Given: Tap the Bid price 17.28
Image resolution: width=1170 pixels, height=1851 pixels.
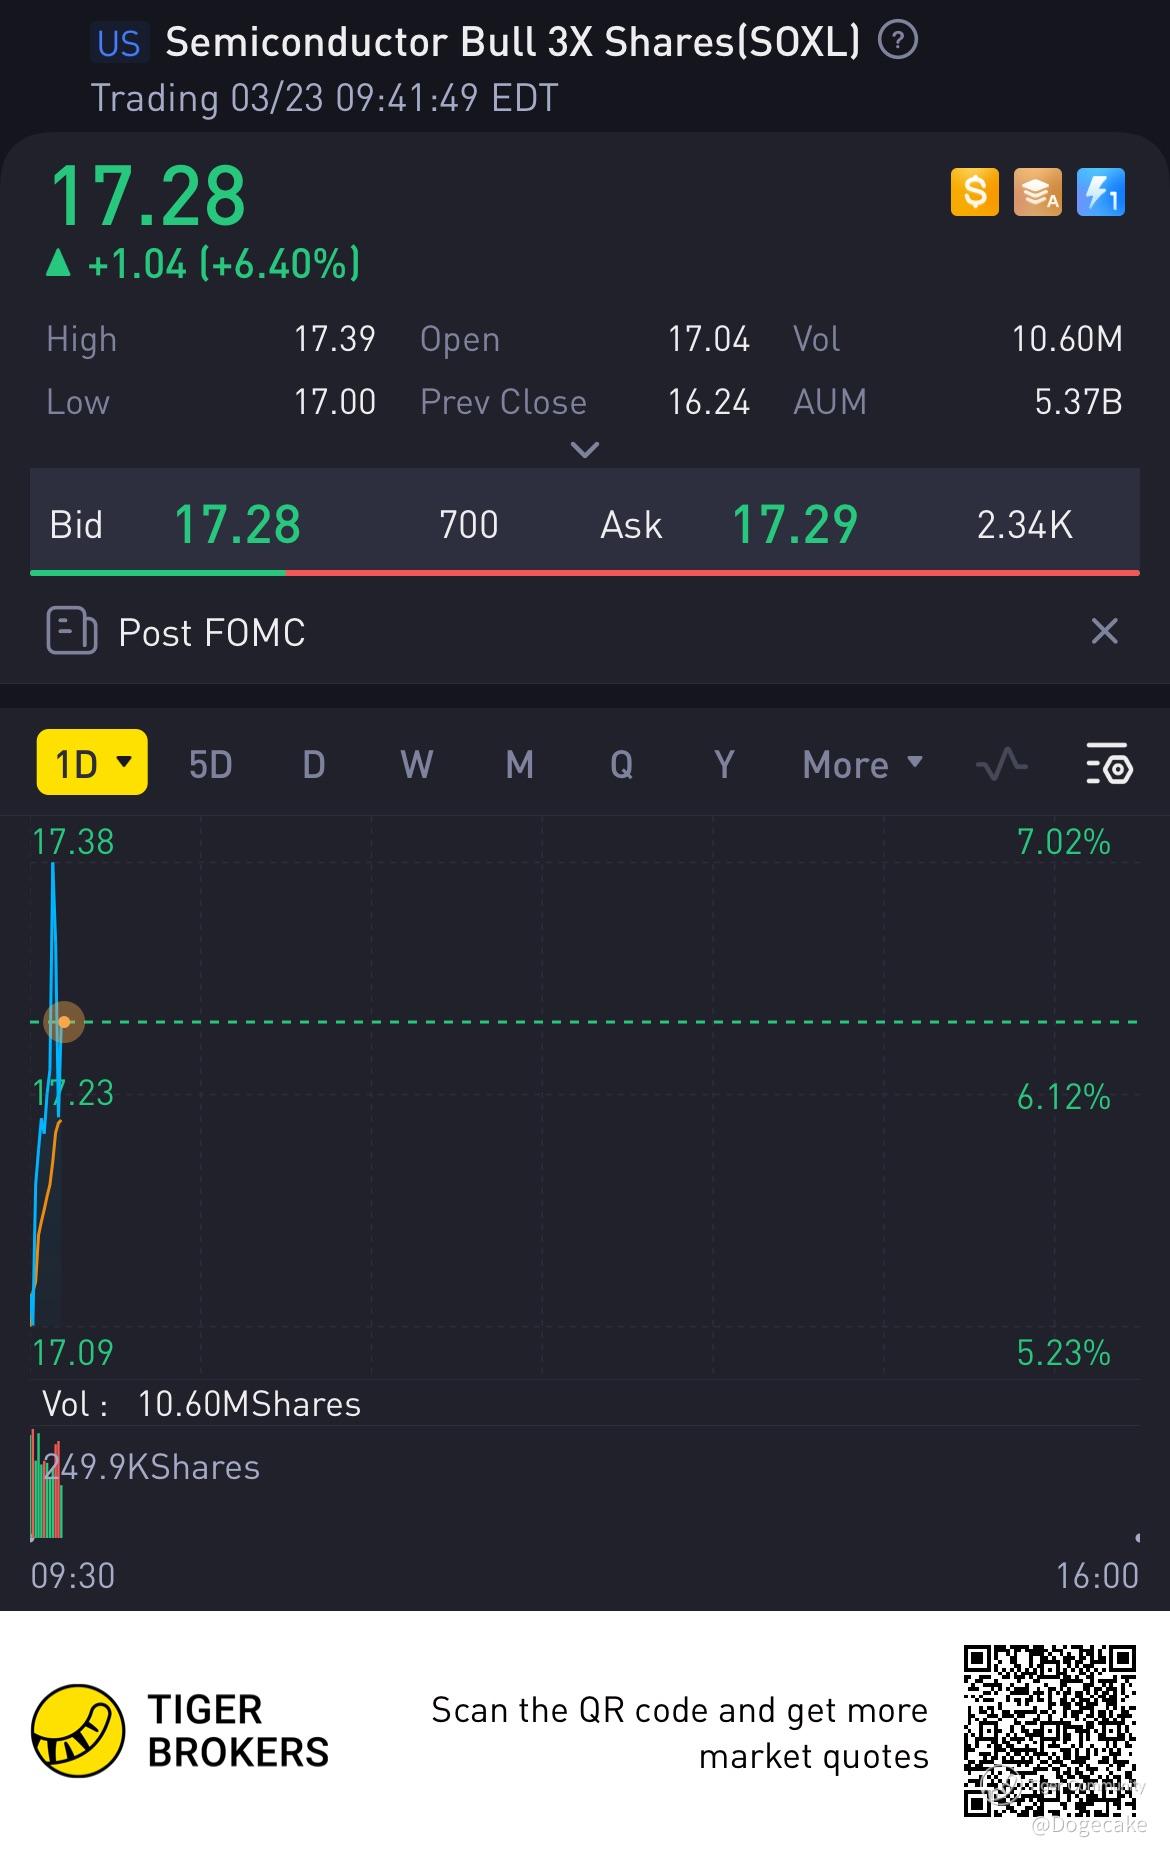Looking at the screenshot, I should click(237, 525).
